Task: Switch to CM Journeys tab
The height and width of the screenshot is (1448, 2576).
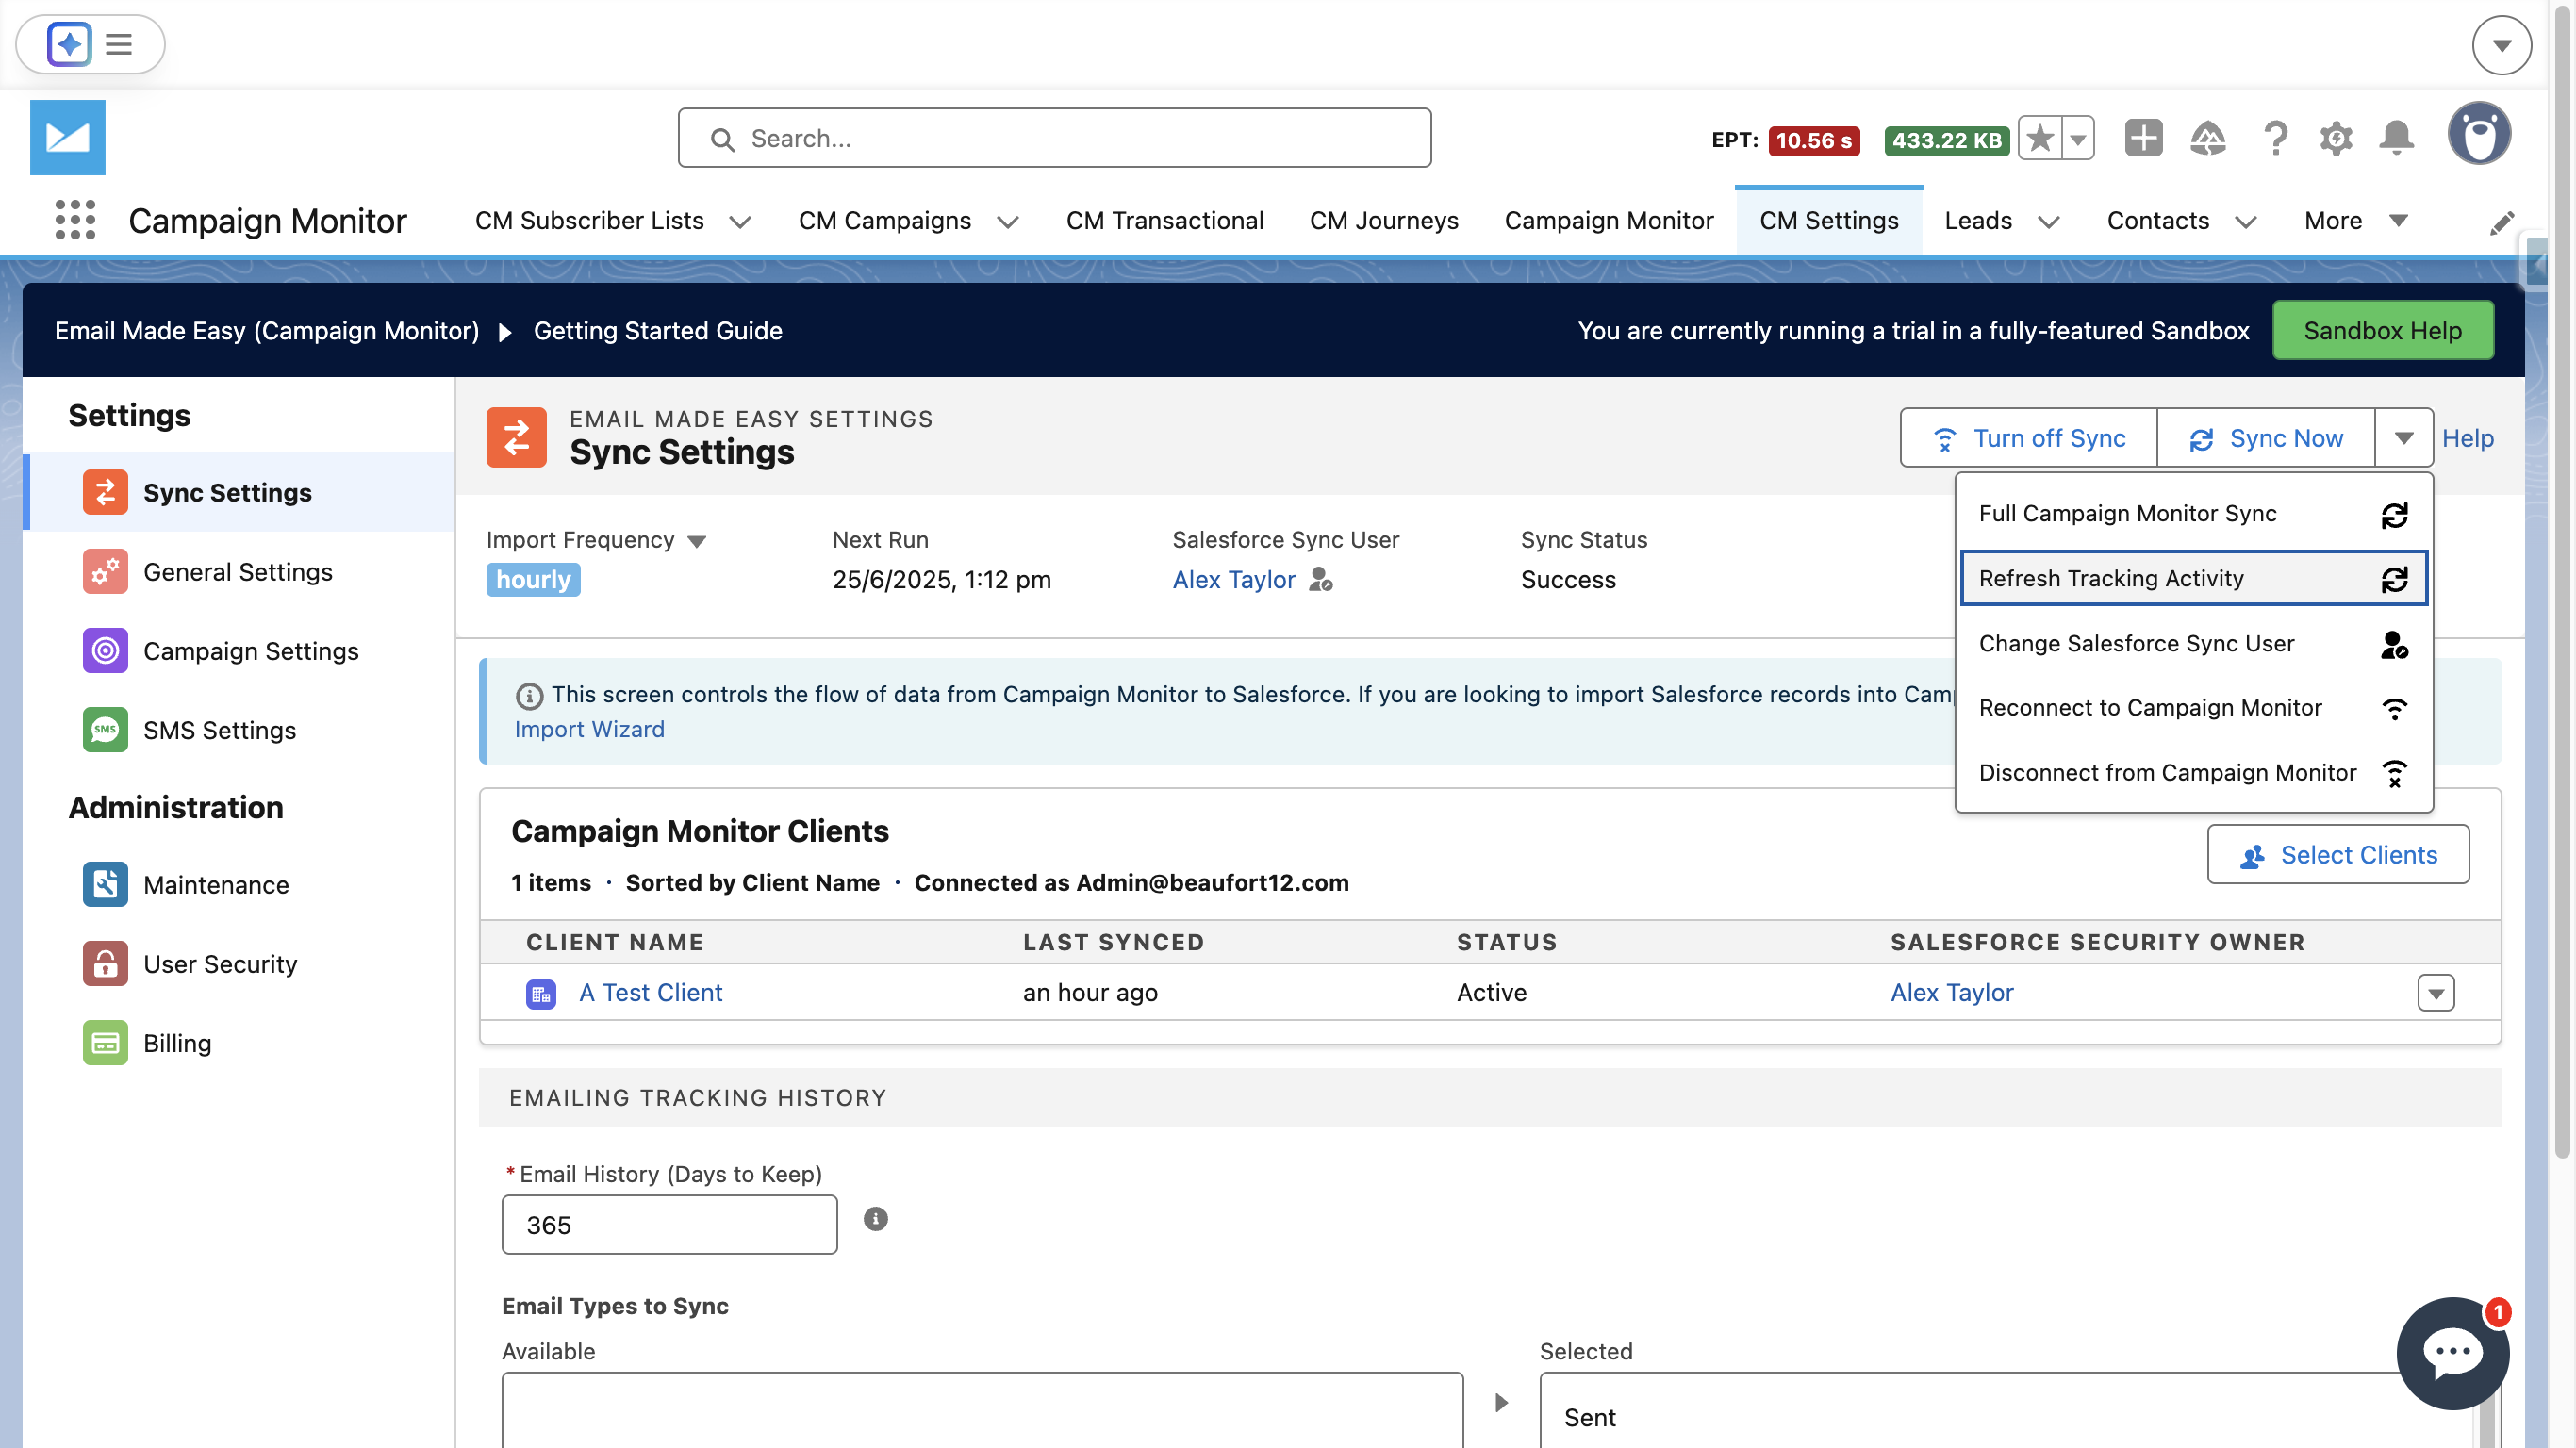Action: (1384, 220)
